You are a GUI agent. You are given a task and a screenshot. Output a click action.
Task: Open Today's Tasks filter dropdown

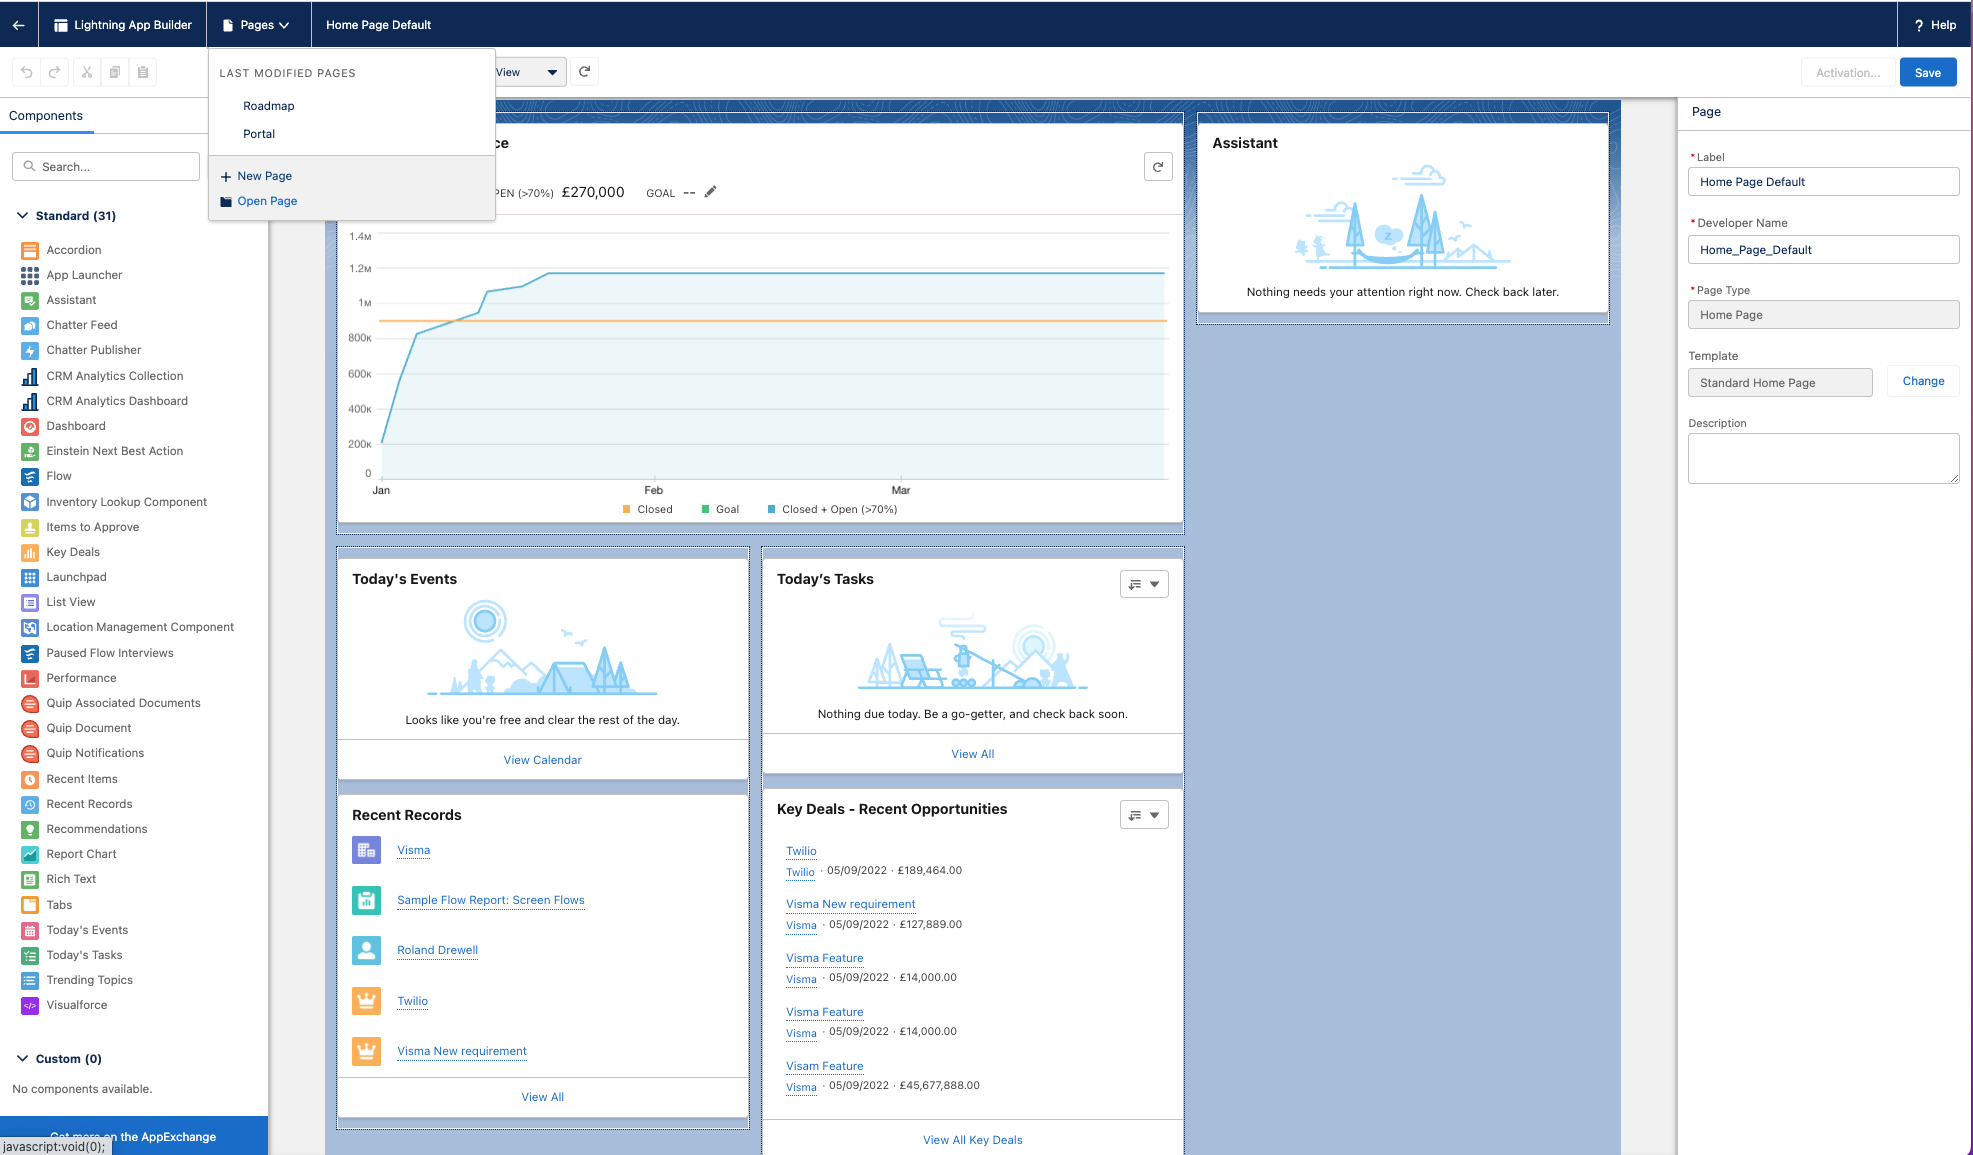pos(1144,584)
